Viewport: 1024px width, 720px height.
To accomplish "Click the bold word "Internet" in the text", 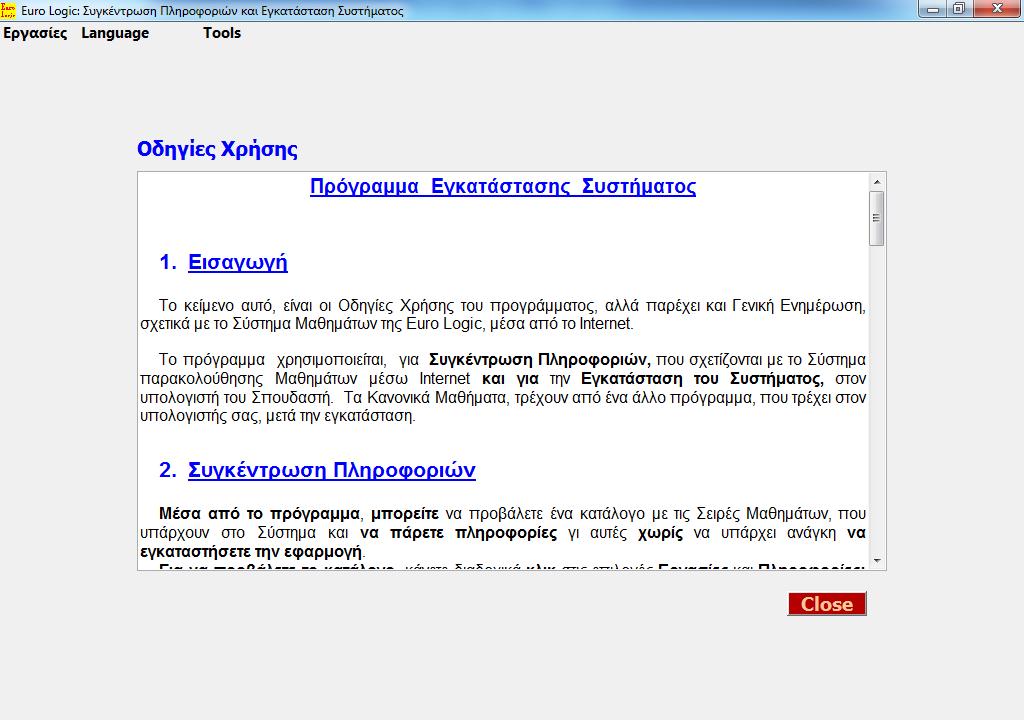I will [x=444, y=378].
